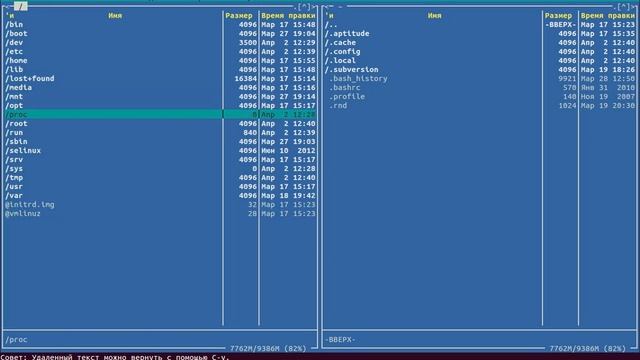
Task: Select the /media directory row
Action: coord(160,87)
